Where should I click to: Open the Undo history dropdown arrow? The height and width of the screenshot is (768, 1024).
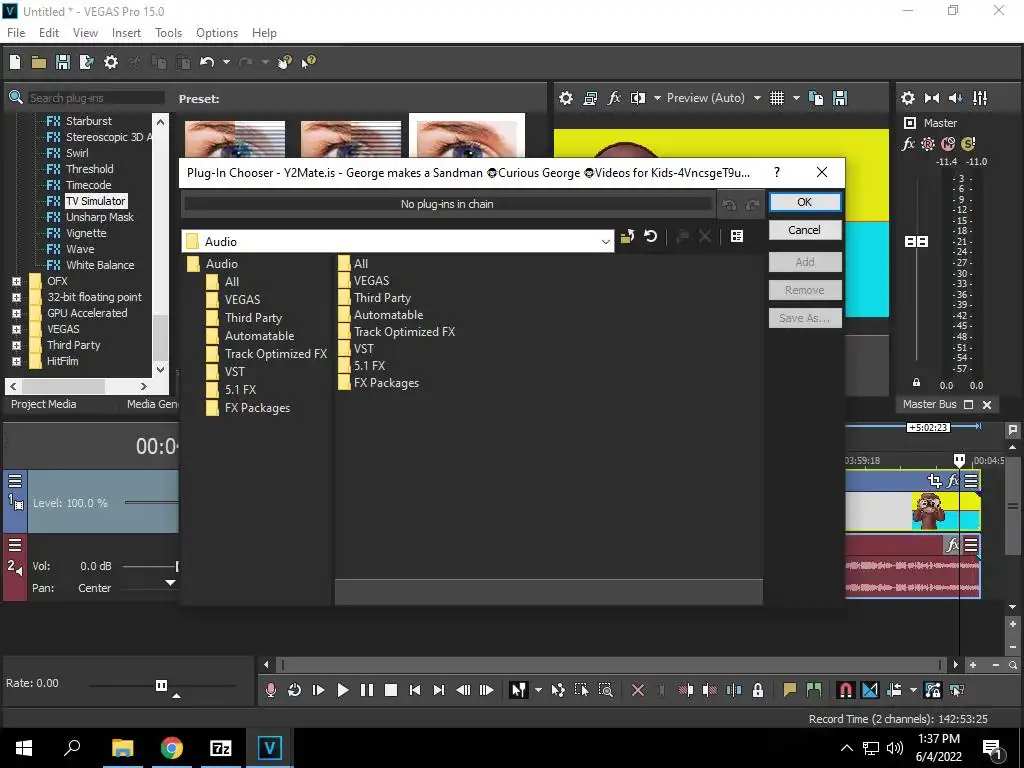coord(226,62)
